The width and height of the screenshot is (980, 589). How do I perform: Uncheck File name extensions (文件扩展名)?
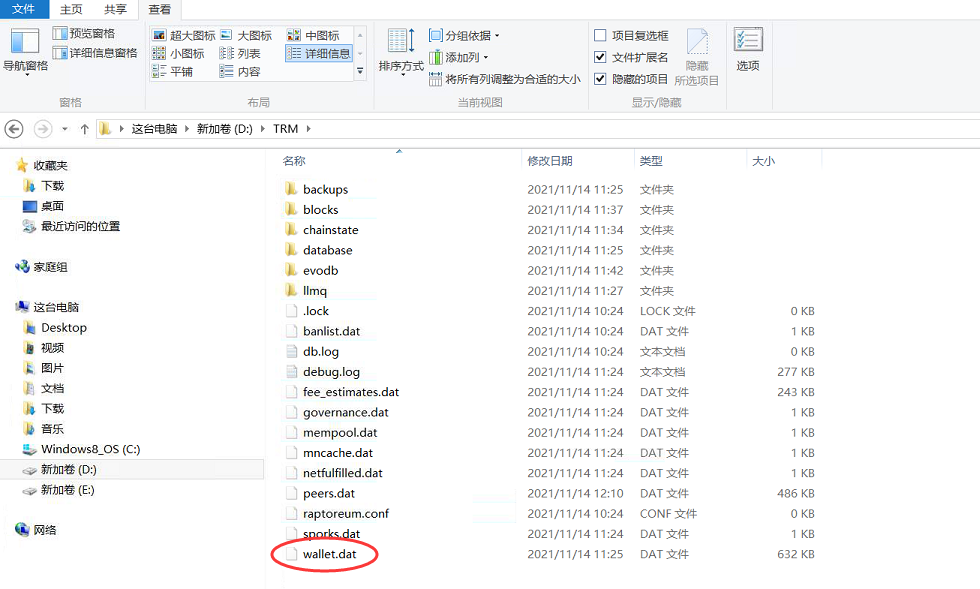pos(600,57)
